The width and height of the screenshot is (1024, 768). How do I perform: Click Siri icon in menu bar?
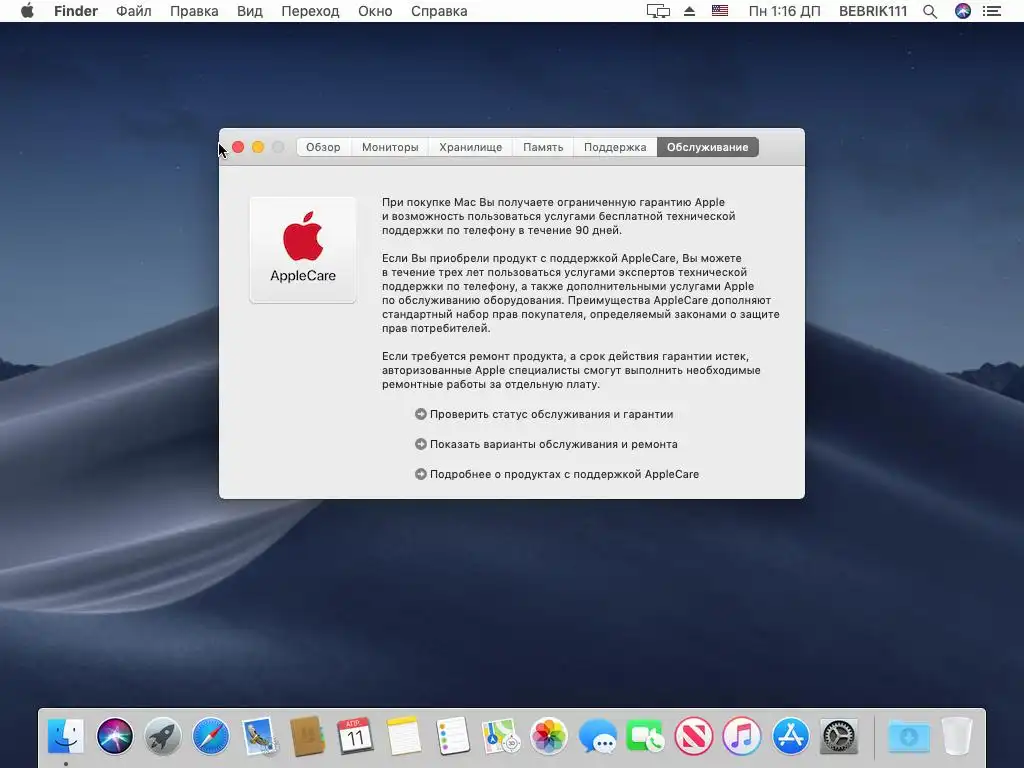[x=963, y=11]
